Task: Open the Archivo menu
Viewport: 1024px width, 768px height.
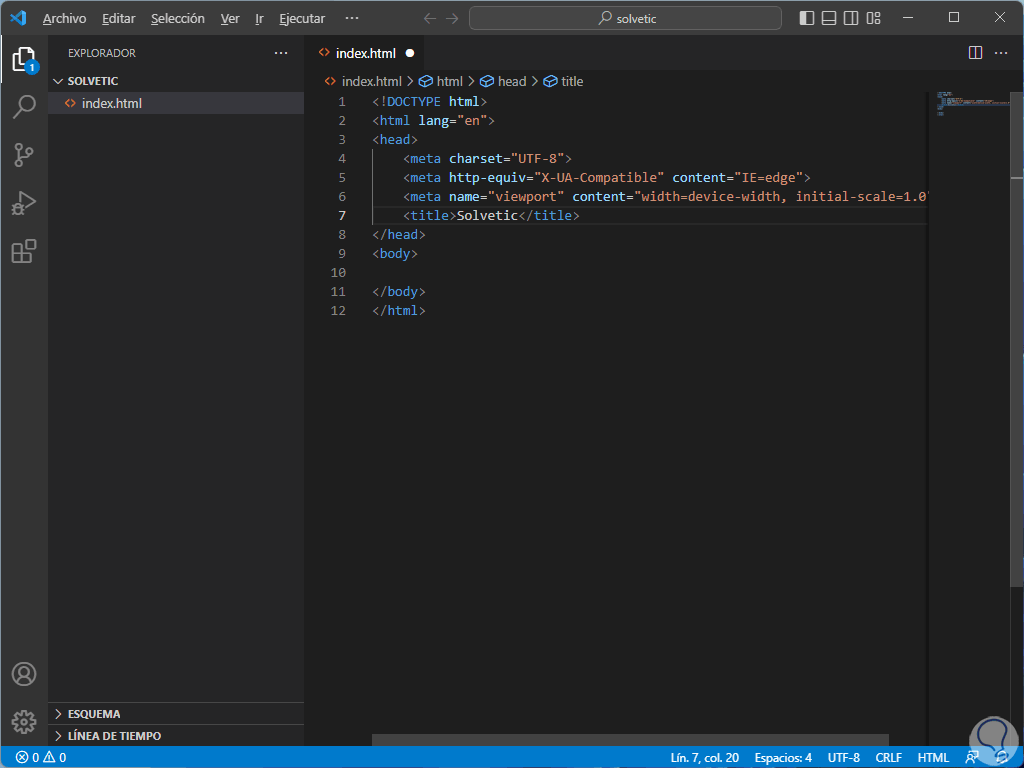Action: [64, 19]
